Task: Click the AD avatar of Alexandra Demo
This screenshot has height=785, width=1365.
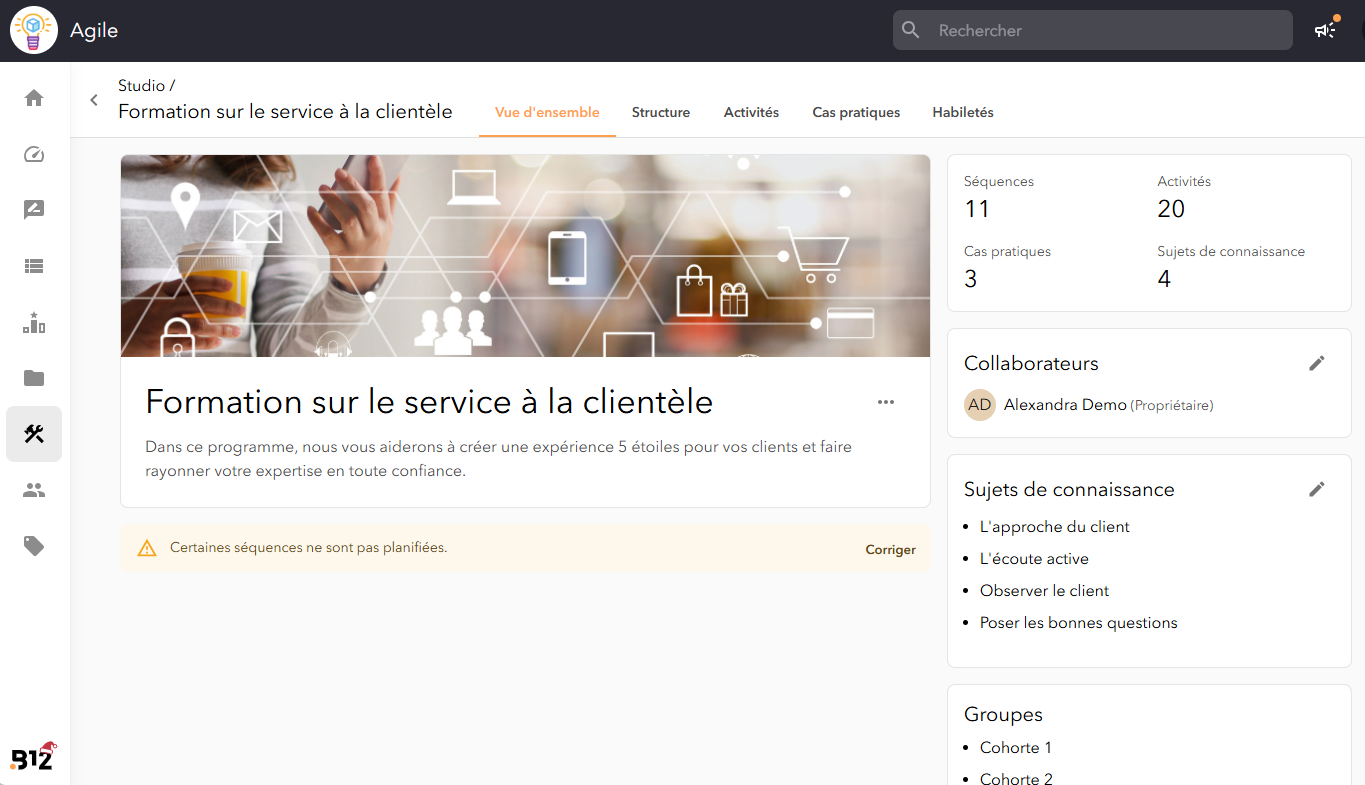Action: coord(980,405)
